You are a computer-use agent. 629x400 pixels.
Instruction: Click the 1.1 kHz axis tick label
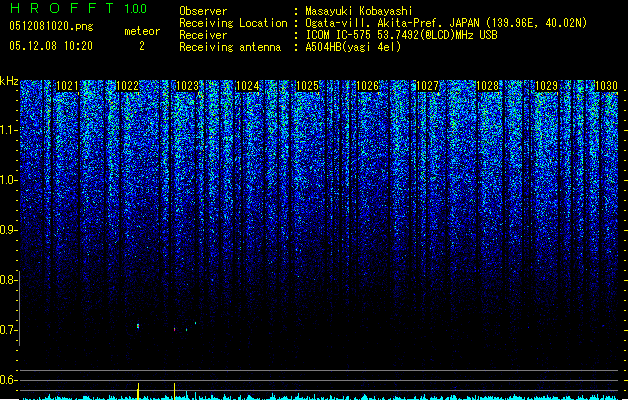[x=9, y=130]
